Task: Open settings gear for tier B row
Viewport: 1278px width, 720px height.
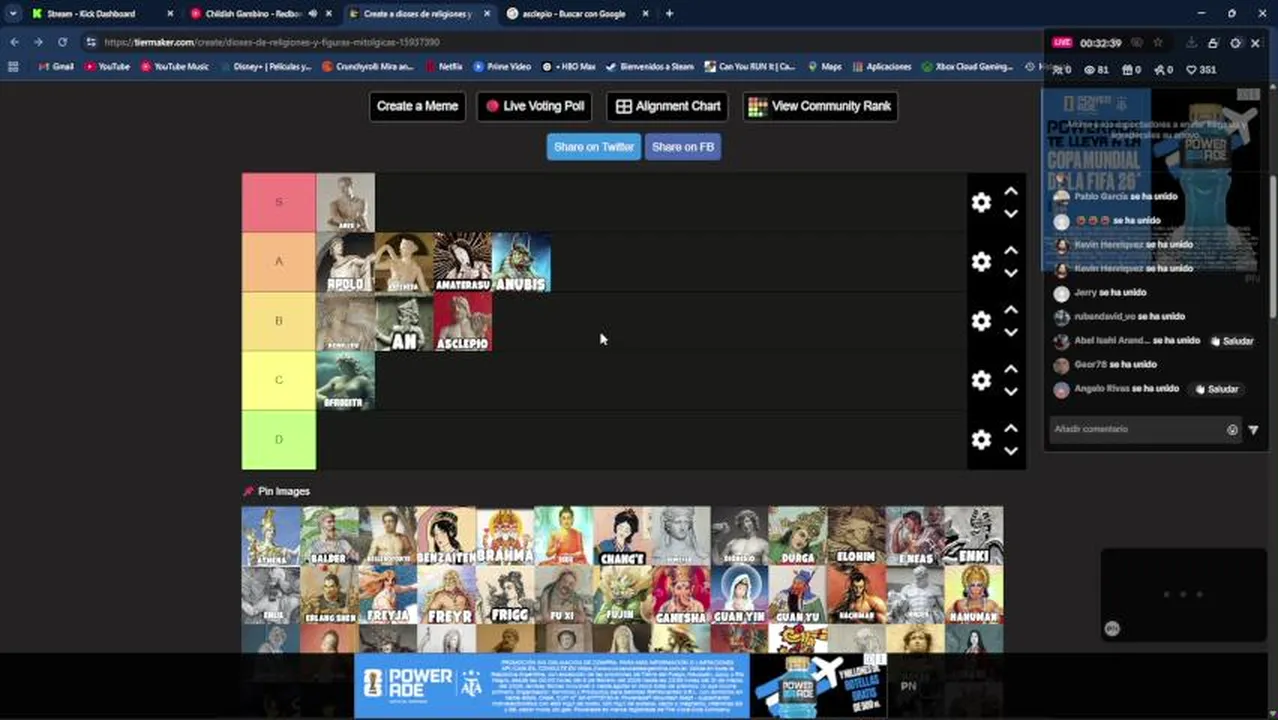Action: click(x=981, y=321)
